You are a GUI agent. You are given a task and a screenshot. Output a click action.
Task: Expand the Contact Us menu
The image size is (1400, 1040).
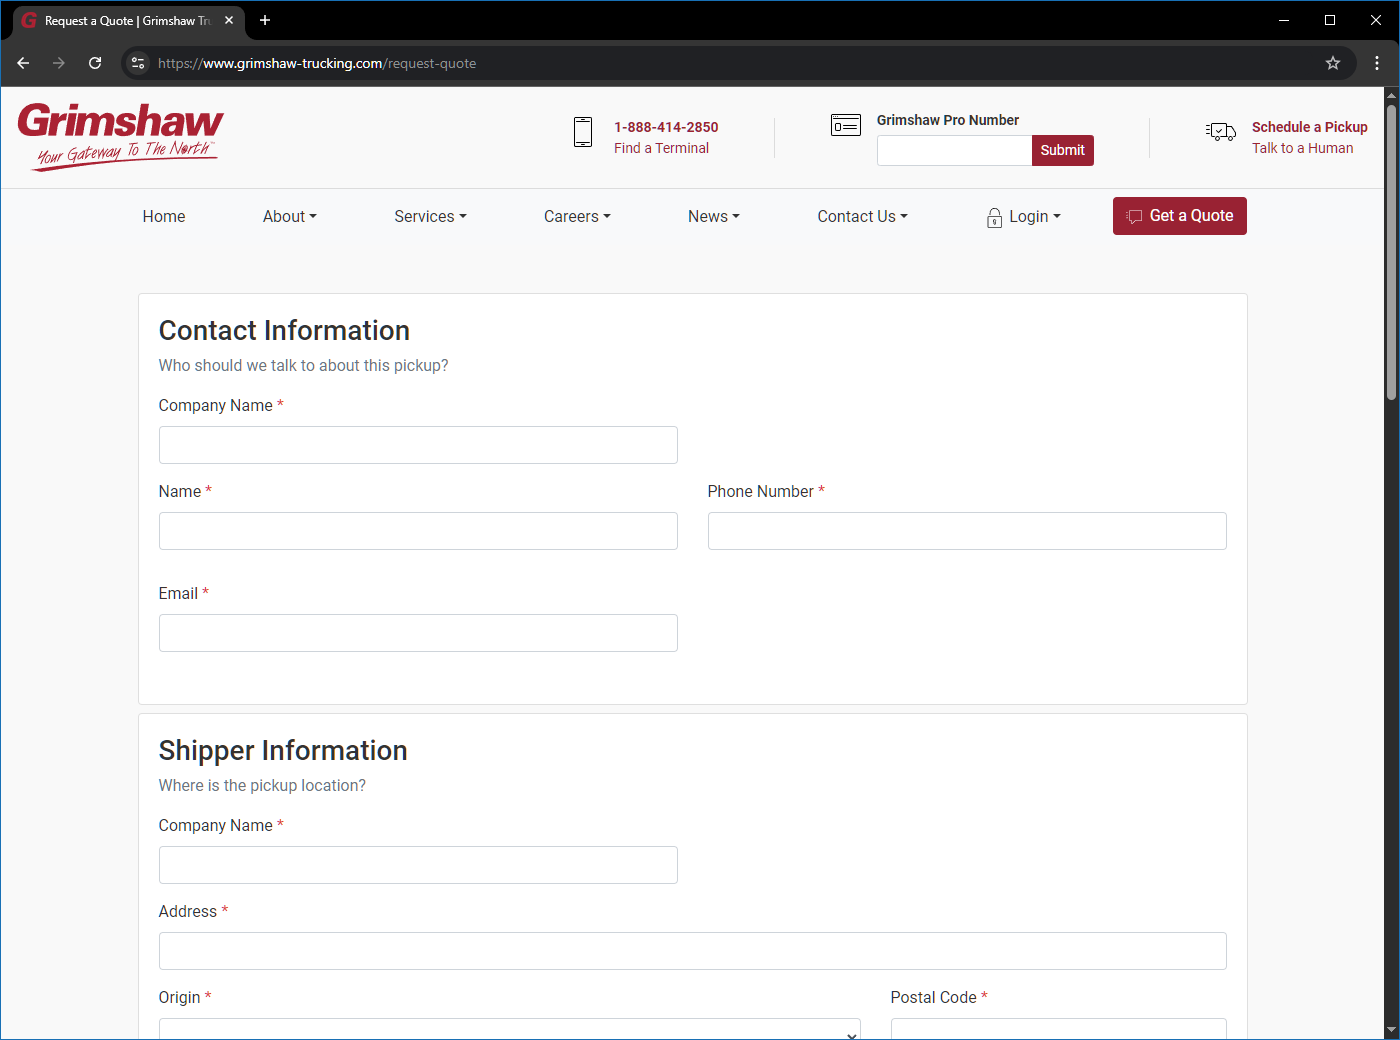click(863, 216)
